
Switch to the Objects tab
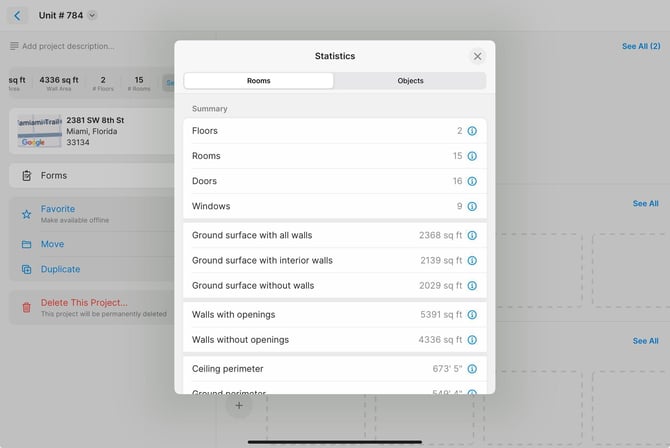(410, 81)
